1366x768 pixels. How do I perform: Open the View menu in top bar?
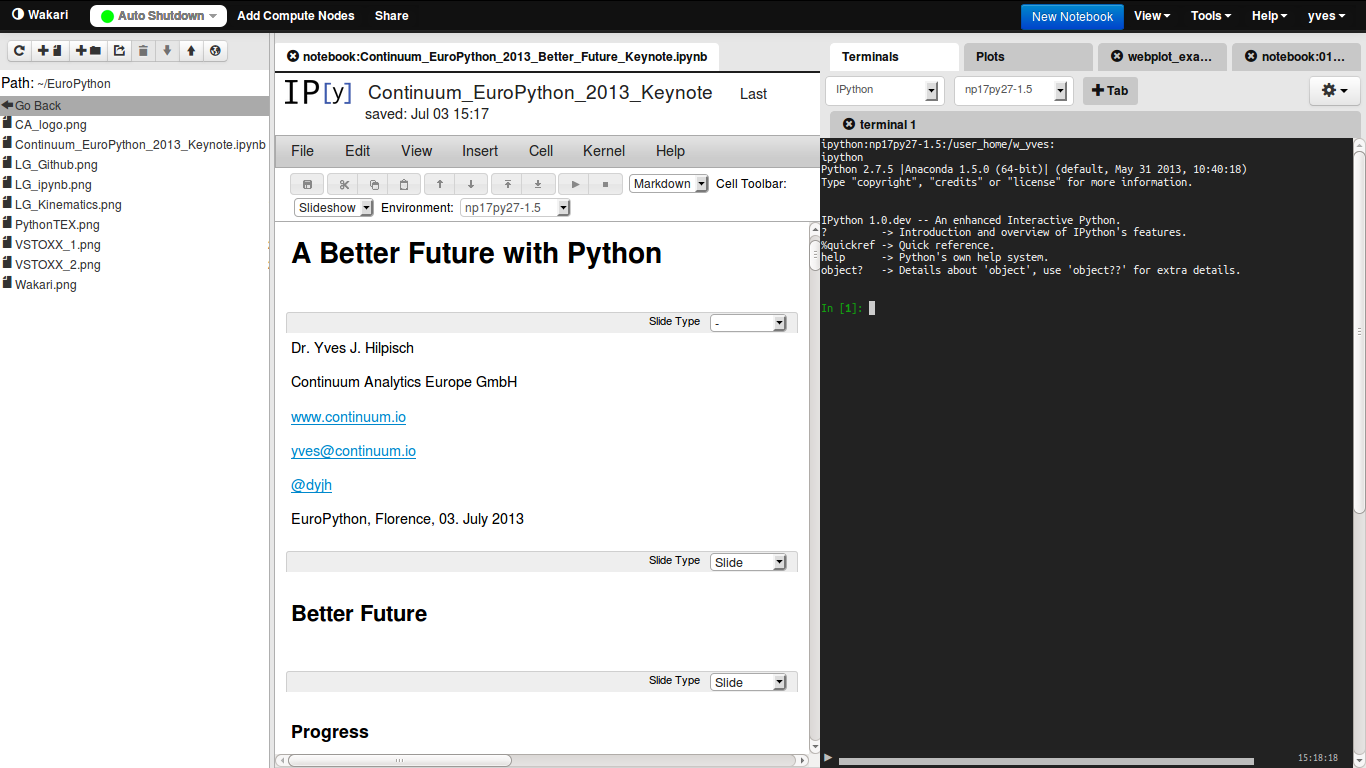(x=1152, y=16)
